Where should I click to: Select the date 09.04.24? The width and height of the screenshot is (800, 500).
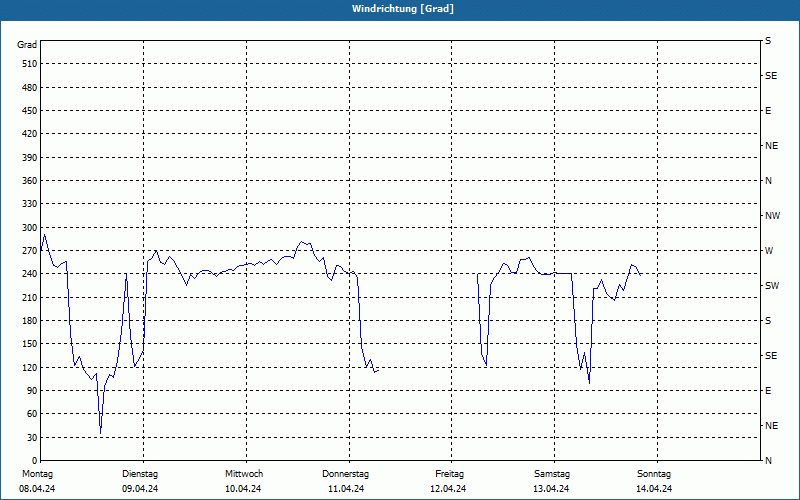[x=140, y=489]
